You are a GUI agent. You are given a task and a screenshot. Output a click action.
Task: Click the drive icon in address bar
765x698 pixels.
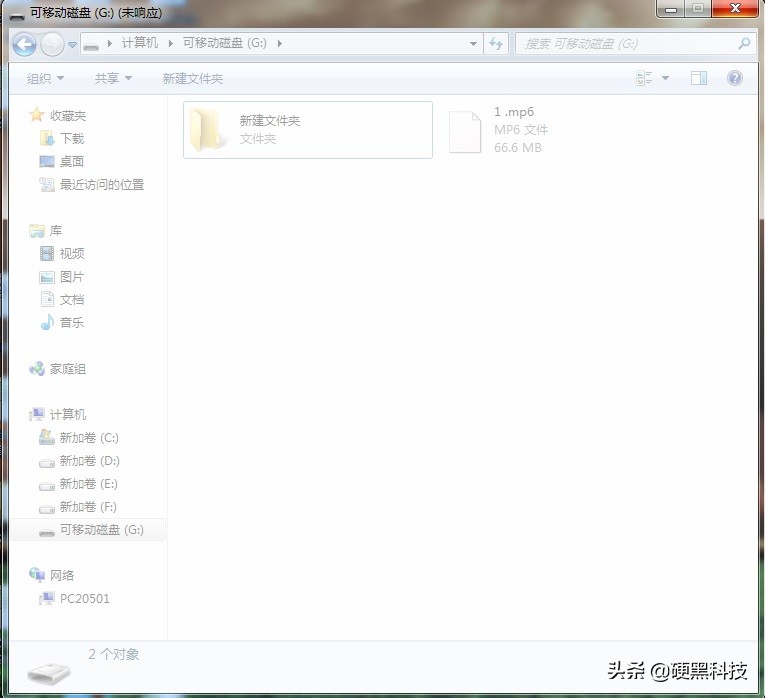91,45
